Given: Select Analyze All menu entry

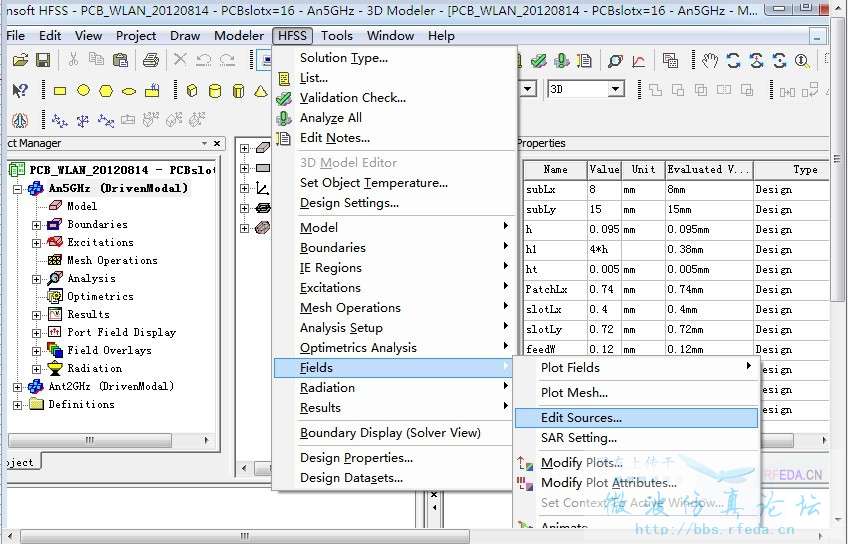Looking at the screenshot, I should pos(330,118).
